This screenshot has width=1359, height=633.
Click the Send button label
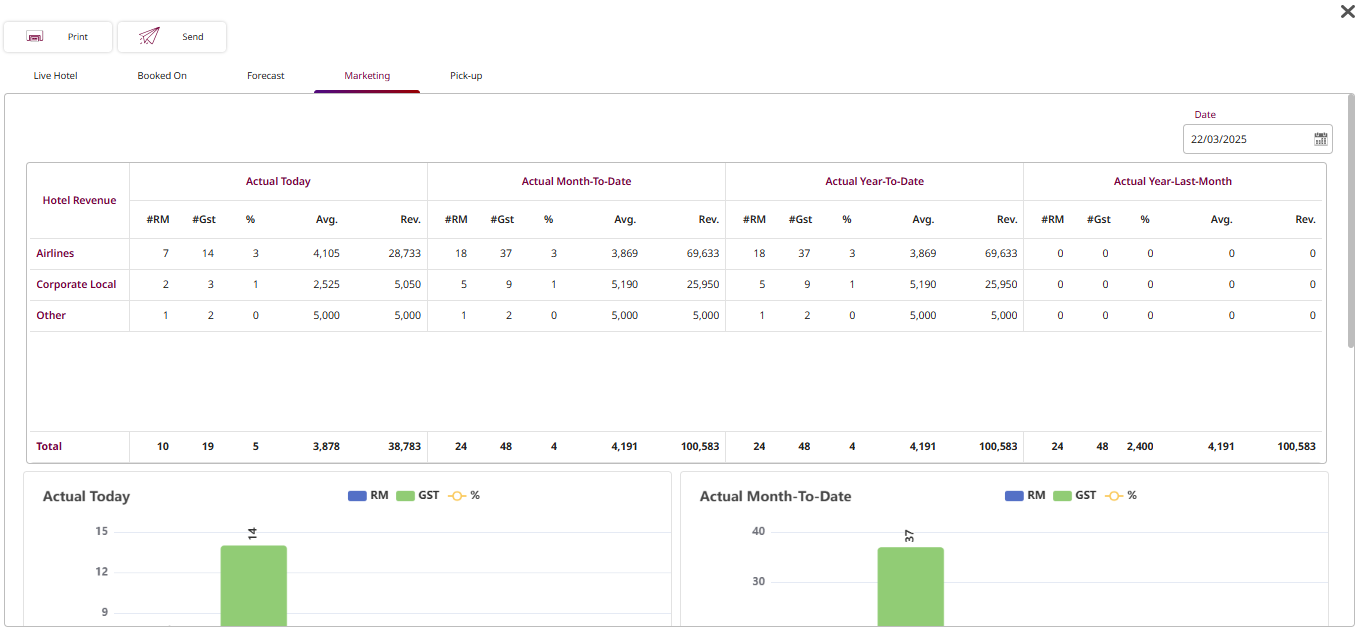tap(192, 37)
